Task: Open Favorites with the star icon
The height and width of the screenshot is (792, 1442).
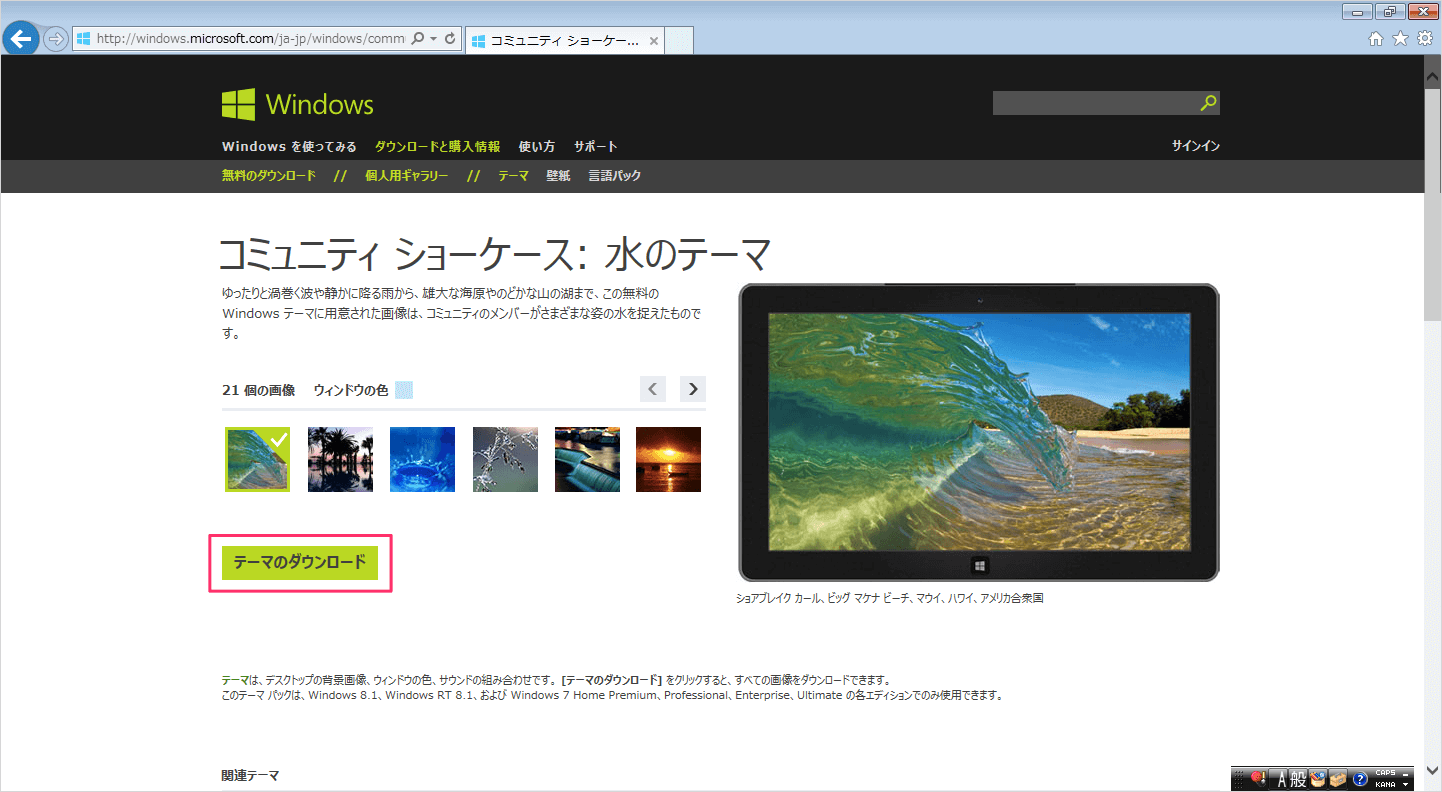Action: point(1400,39)
